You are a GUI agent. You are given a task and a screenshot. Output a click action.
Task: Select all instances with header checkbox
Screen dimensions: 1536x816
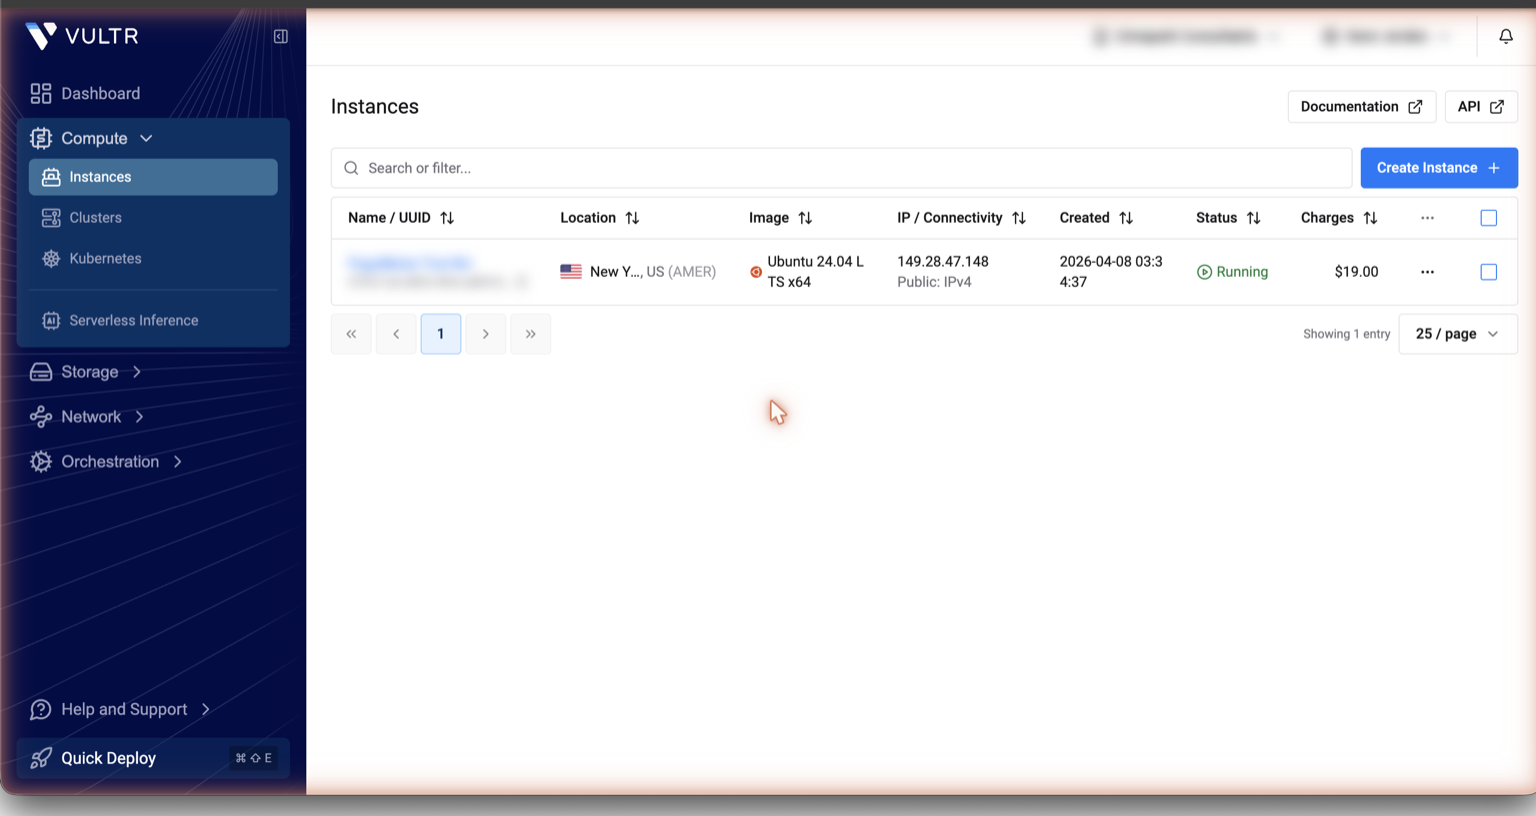[x=1488, y=218]
